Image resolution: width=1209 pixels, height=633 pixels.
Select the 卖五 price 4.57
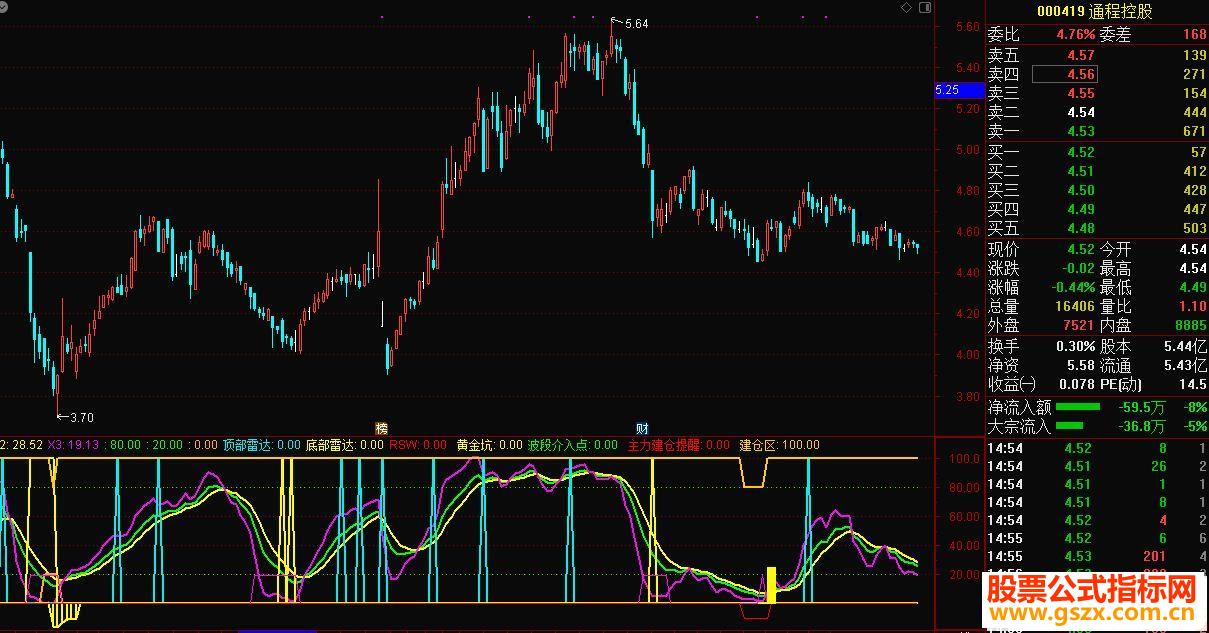(x=1080, y=56)
